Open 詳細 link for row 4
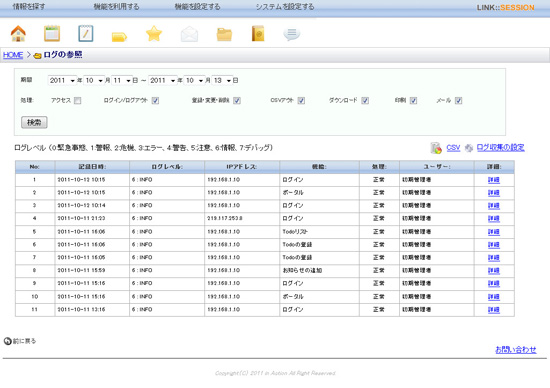Screen dimensions: 550x388 click(x=494, y=219)
